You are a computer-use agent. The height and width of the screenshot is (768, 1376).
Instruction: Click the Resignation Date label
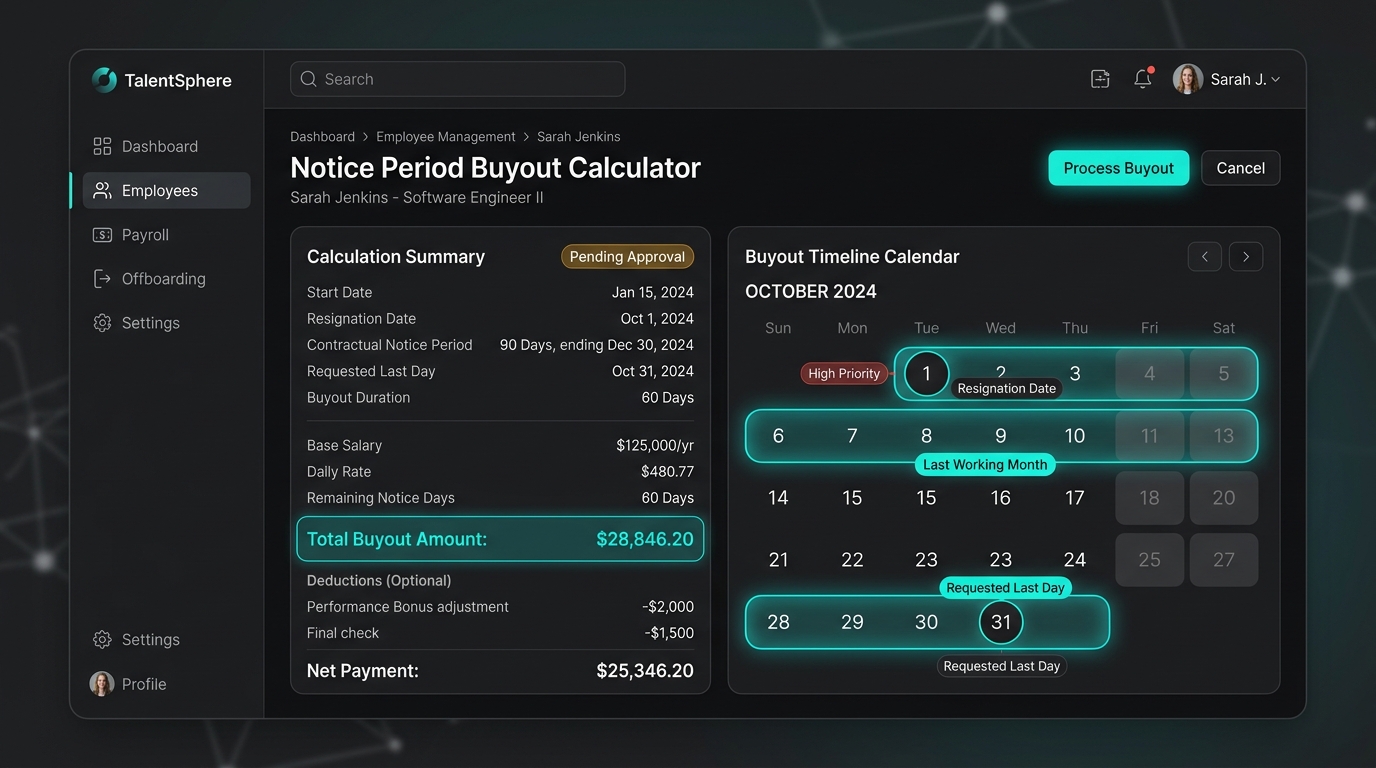coord(1007,388)
